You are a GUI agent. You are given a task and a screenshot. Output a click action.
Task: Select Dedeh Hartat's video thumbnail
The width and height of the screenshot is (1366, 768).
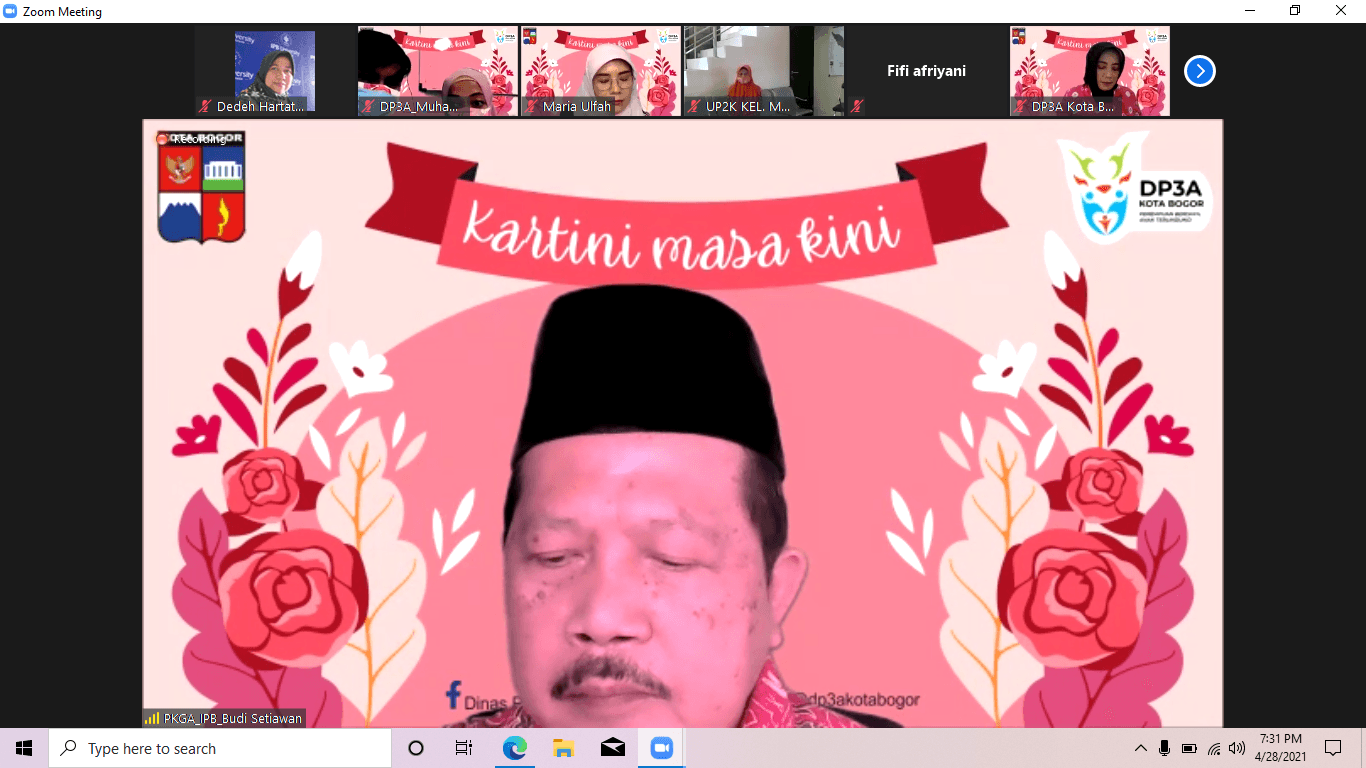coord(275,70)
